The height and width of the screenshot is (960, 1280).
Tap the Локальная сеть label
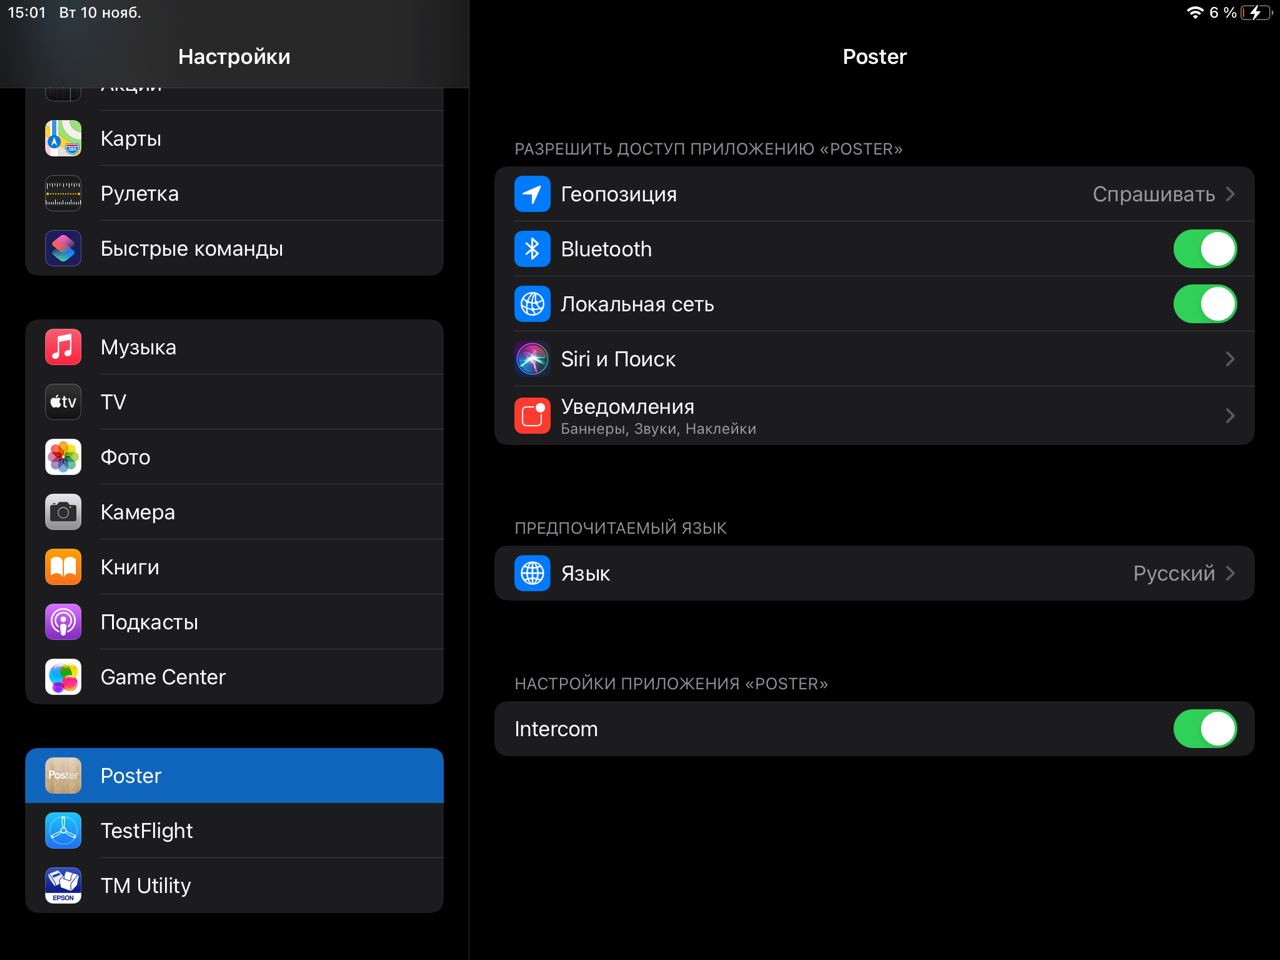coord(637,304)
